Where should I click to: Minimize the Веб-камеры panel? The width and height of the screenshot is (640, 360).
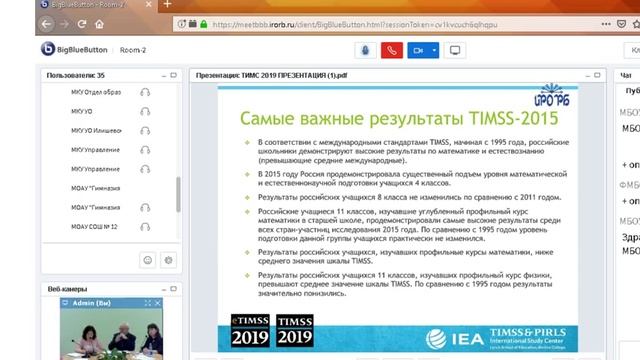tap(164, 289)
